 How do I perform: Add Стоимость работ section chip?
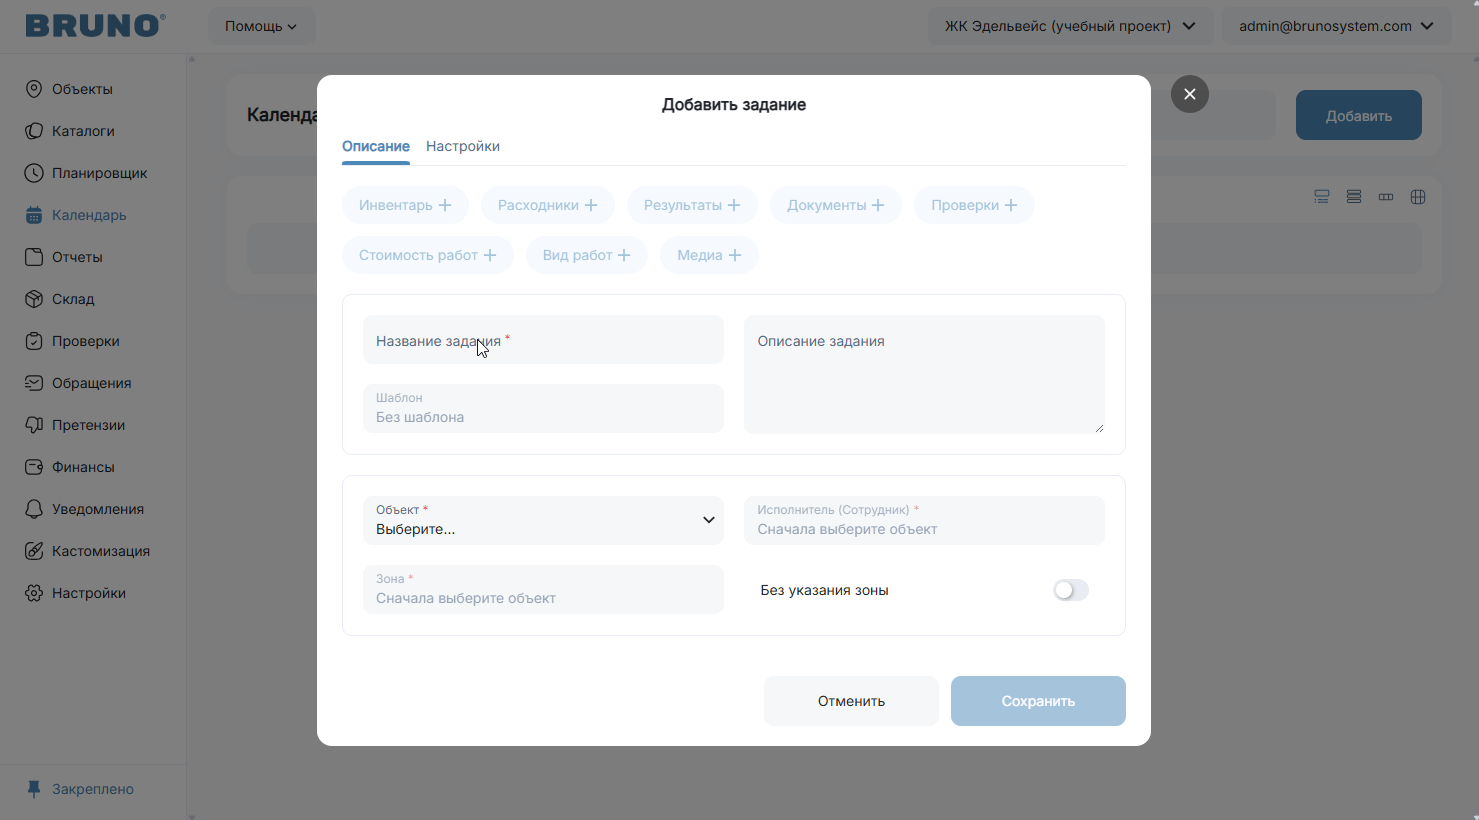[428, 255]
